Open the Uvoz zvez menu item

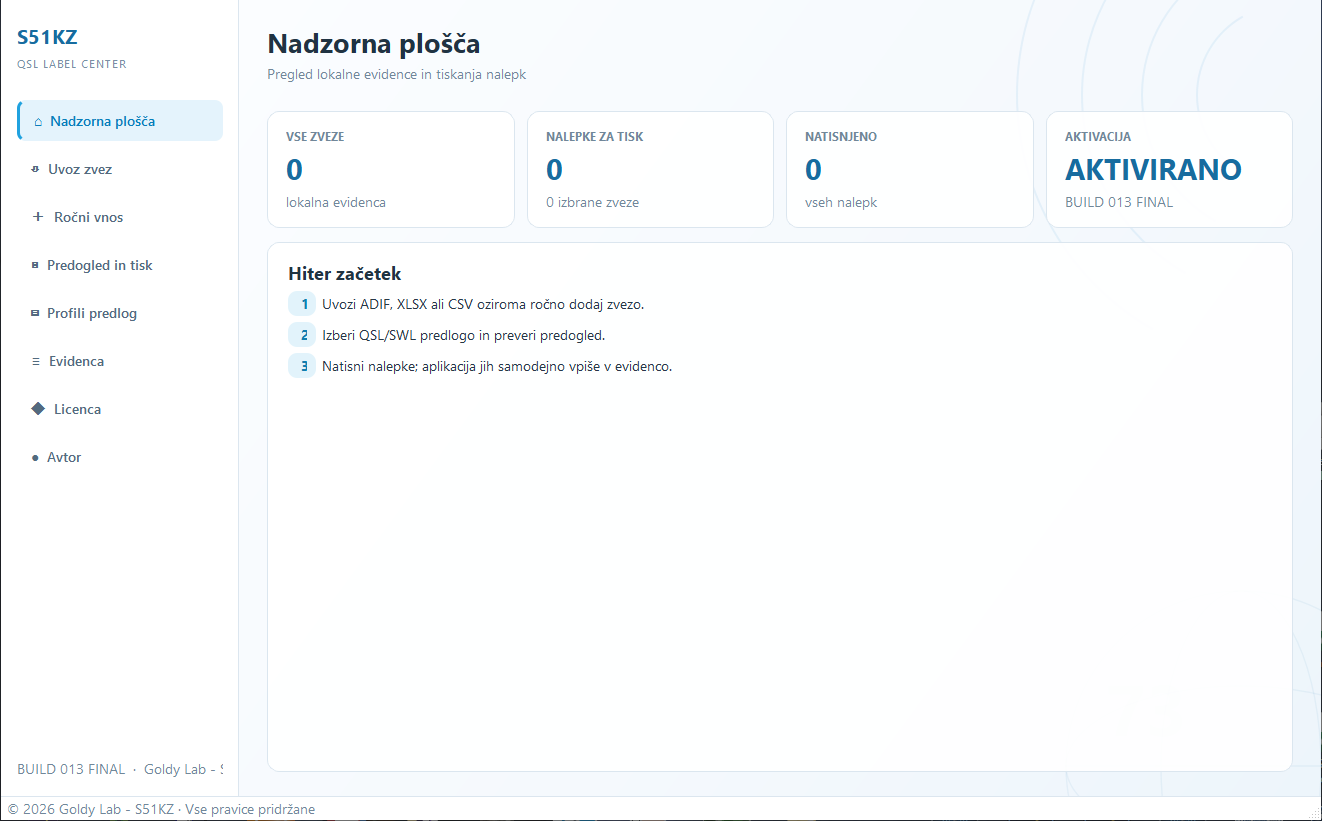(120, 169)
